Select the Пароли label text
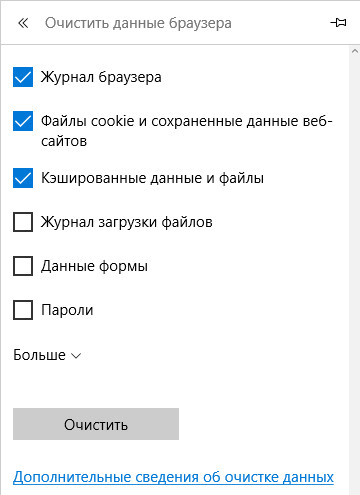This screenshot has height=495, width=360. pos(67,310)
